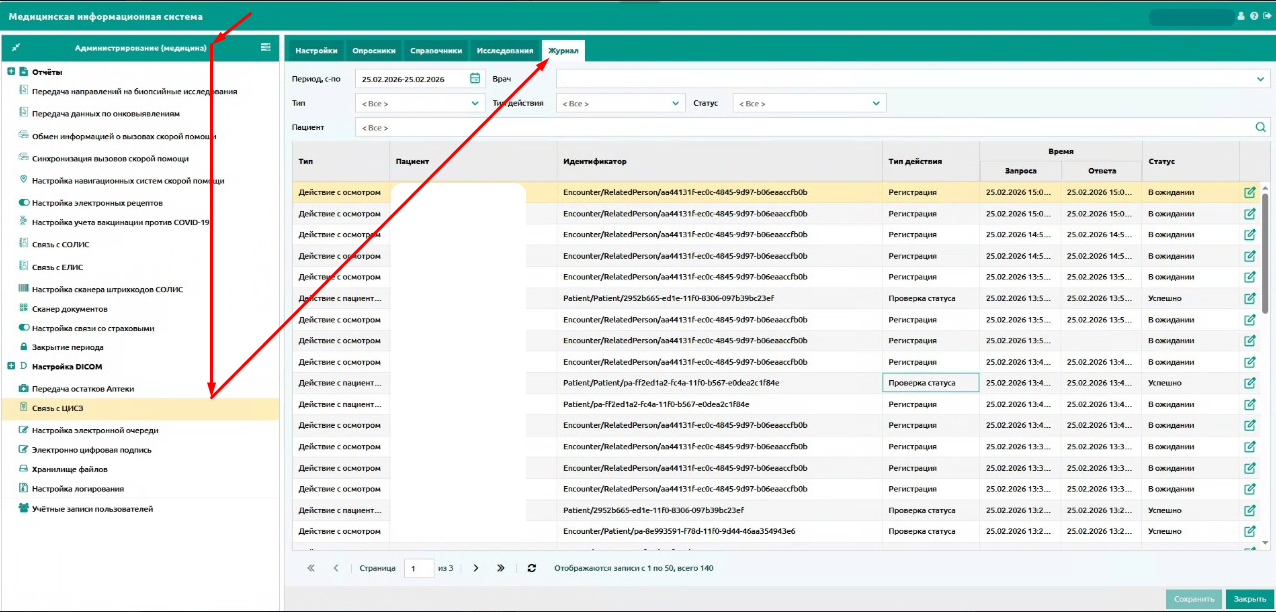Expand the Врач dropdown list
1276x612 pixels.
click(1260, 78)
